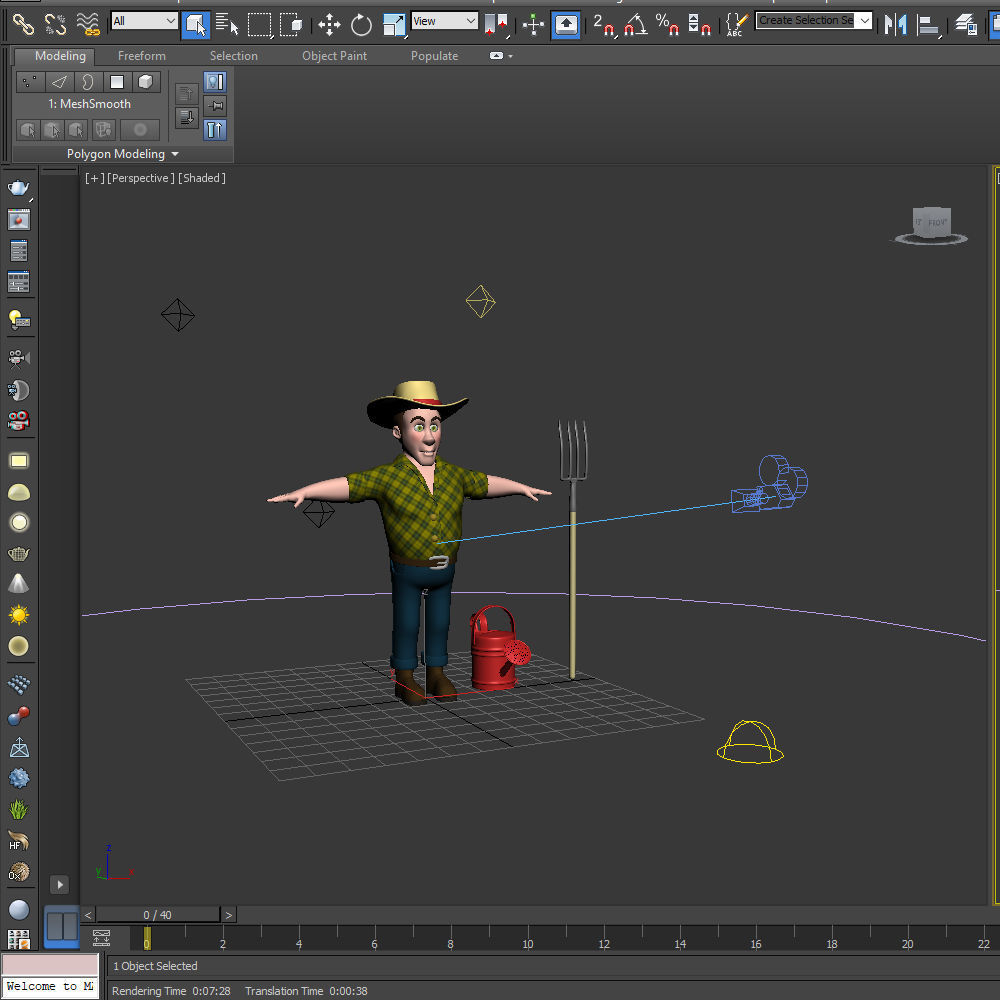Open the [Shaded] viewport shading menu
Viewport: 1000px width, 1000px height.
[x=202, y=178]
